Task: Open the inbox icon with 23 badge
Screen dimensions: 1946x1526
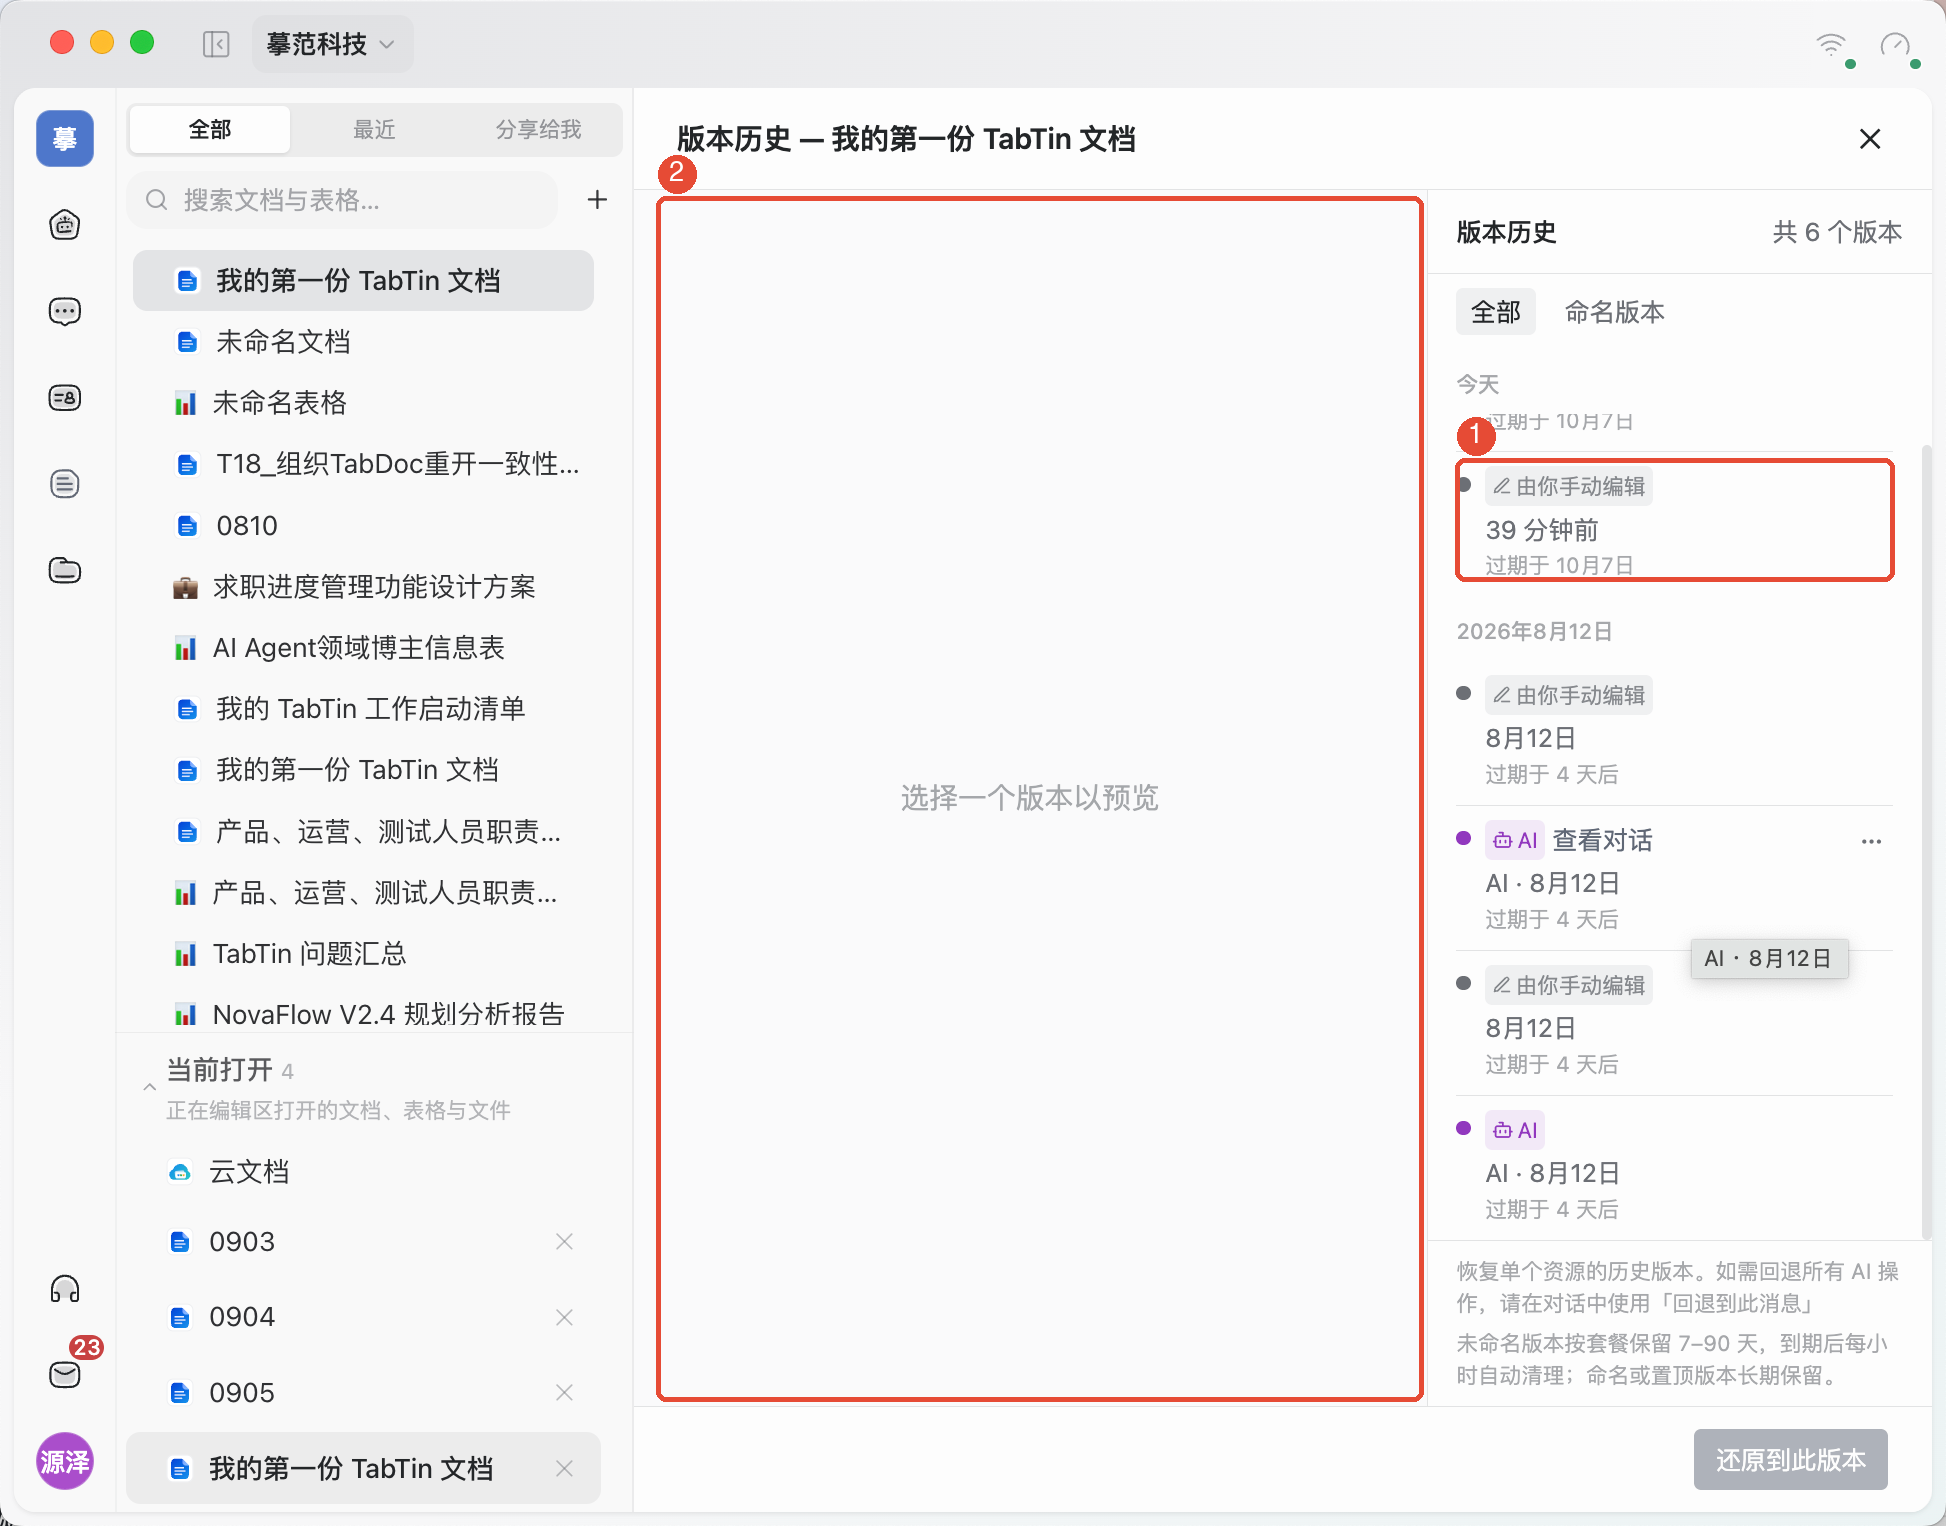Action: click(x=65, y=1374)
